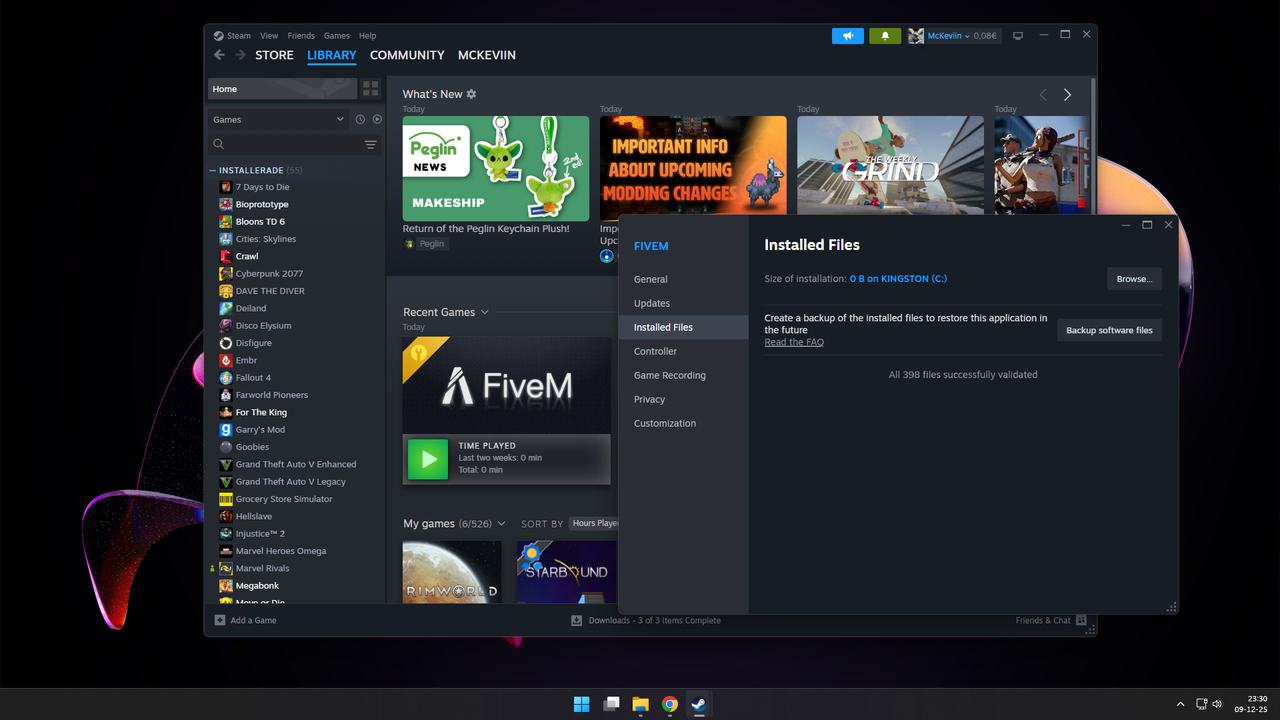Open the Games filter dropdown
This screenshot has height=720, width=1280.
[x=278, y=119]
